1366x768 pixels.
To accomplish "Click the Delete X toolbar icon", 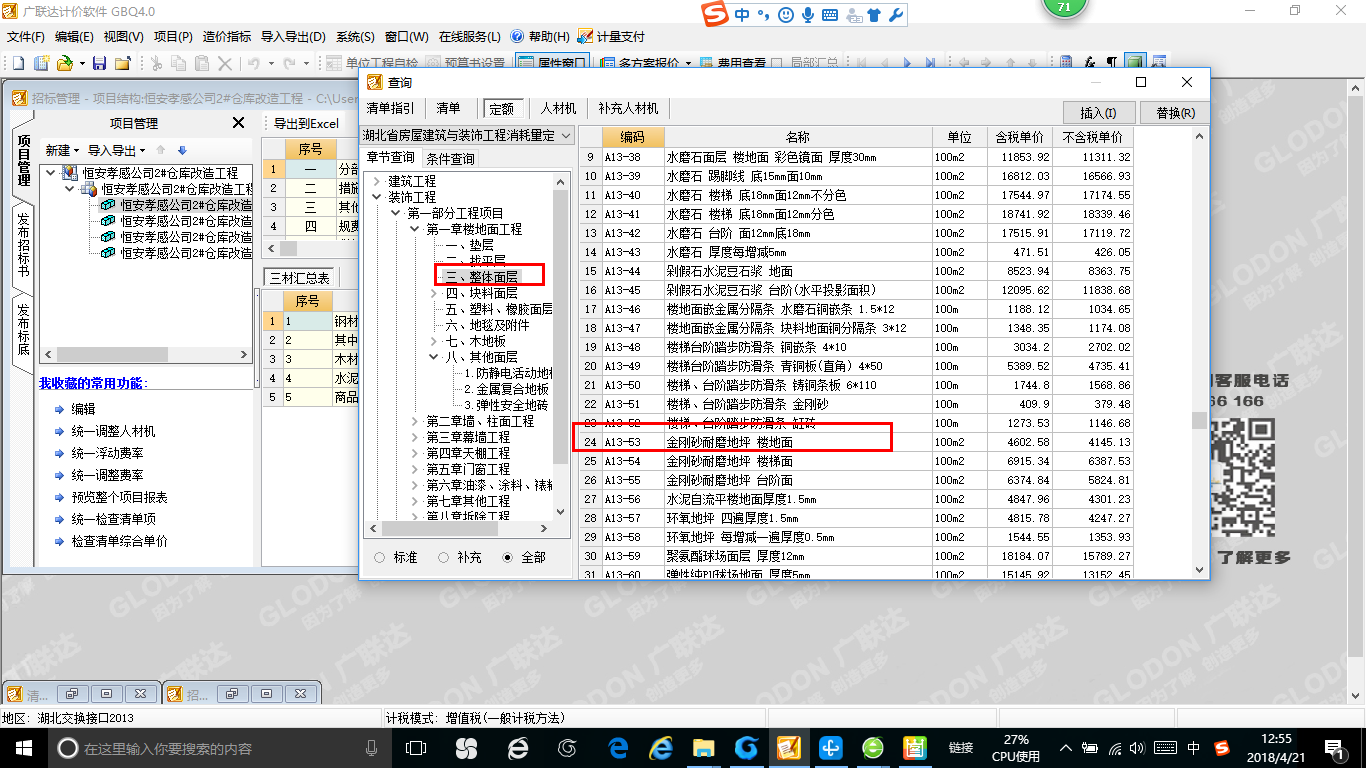I will click(x=225, y=63).
